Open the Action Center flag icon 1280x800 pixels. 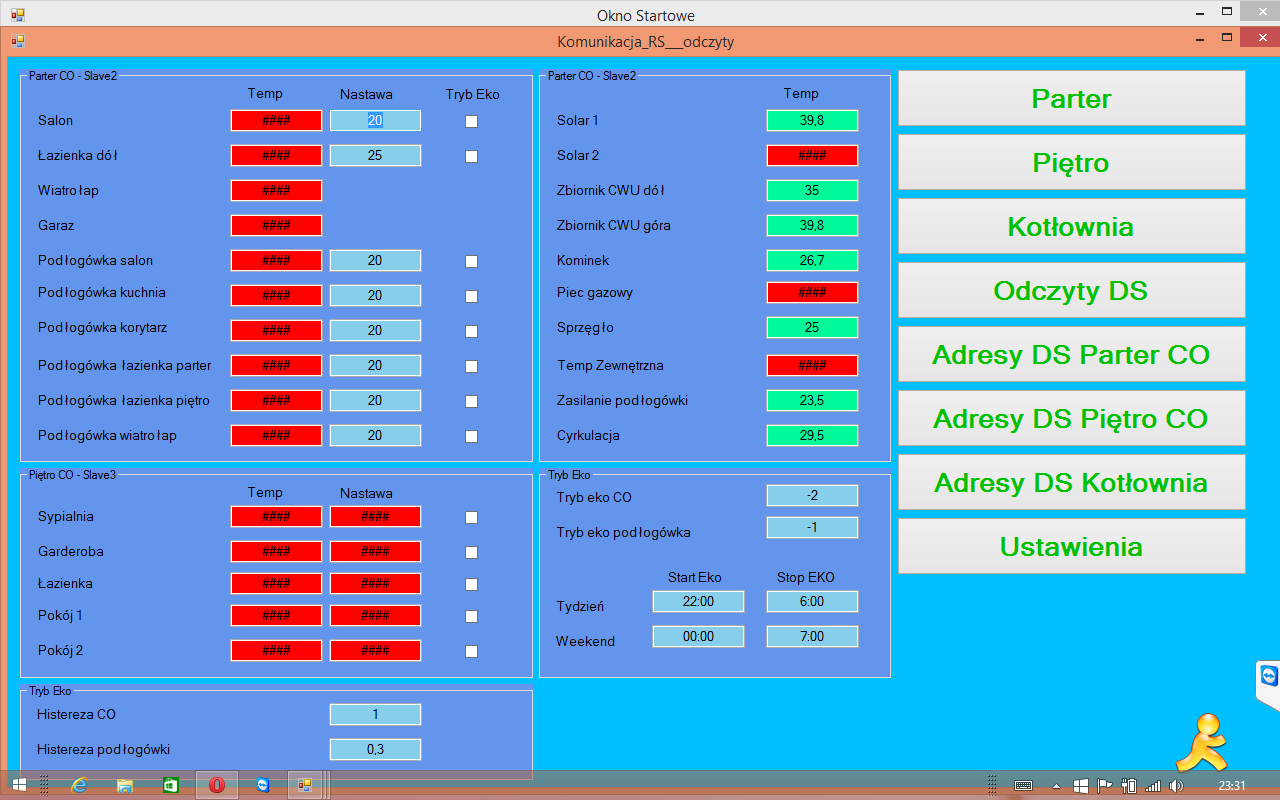coord(1105,786)
